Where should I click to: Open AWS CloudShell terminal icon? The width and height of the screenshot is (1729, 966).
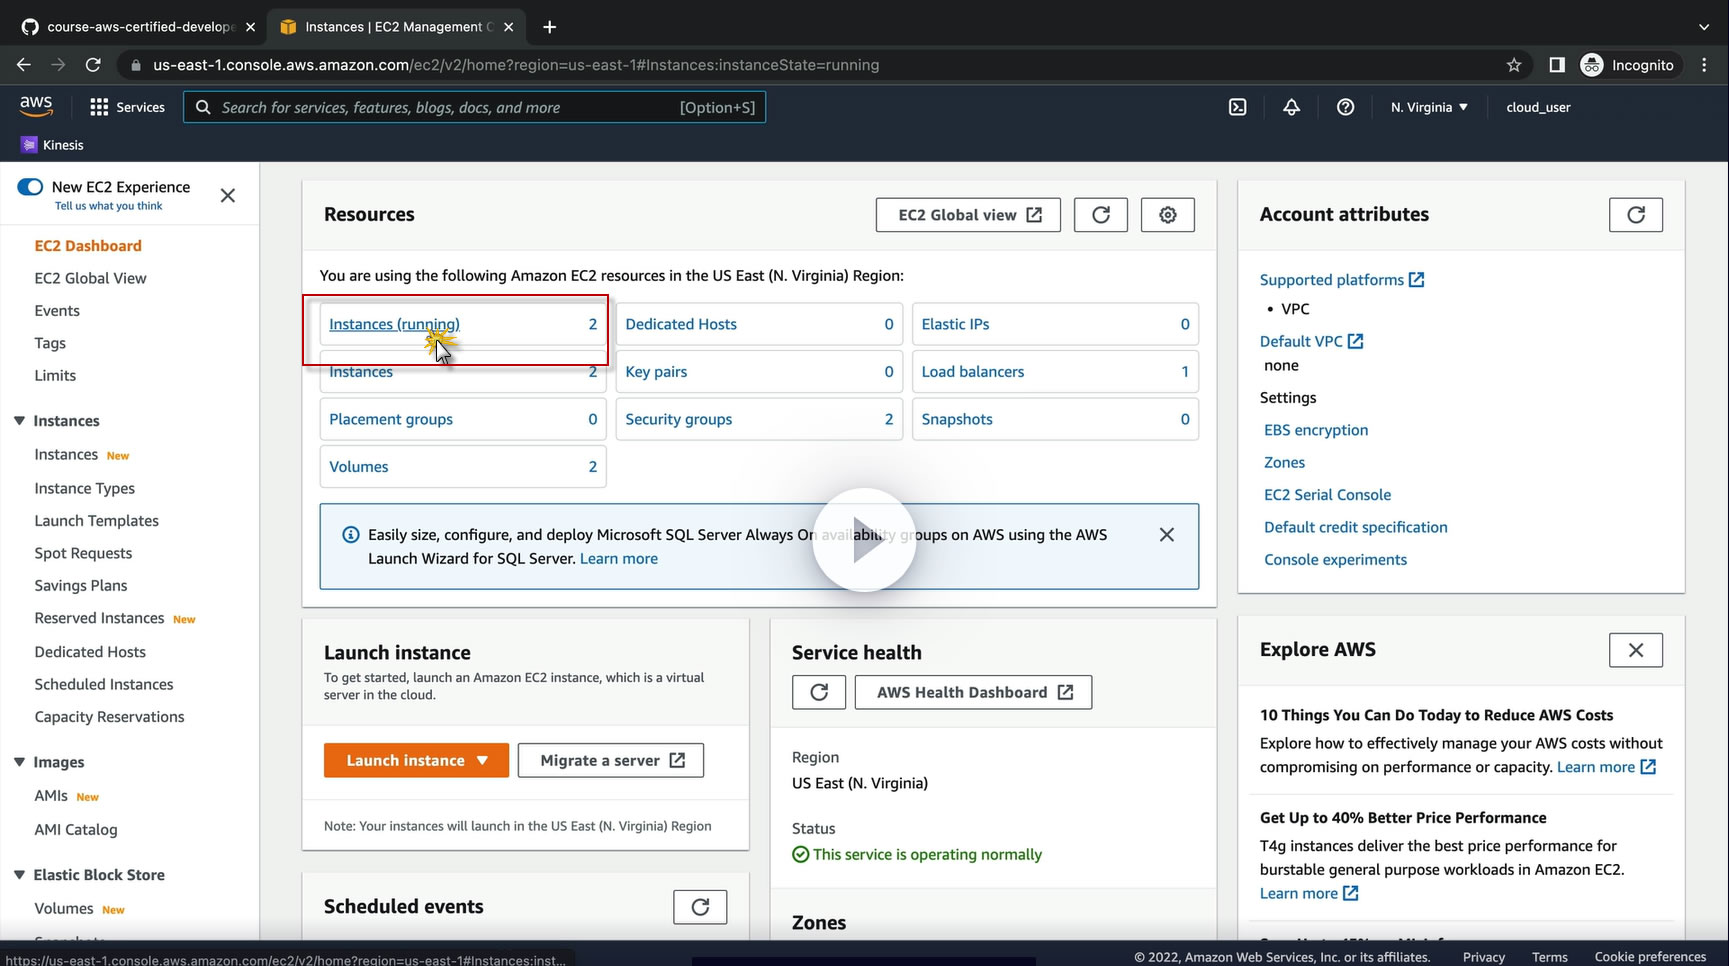[1237, 107]
